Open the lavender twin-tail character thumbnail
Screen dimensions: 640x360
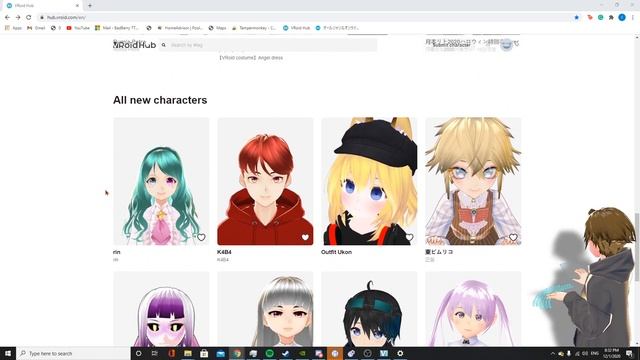coord(473,309)
